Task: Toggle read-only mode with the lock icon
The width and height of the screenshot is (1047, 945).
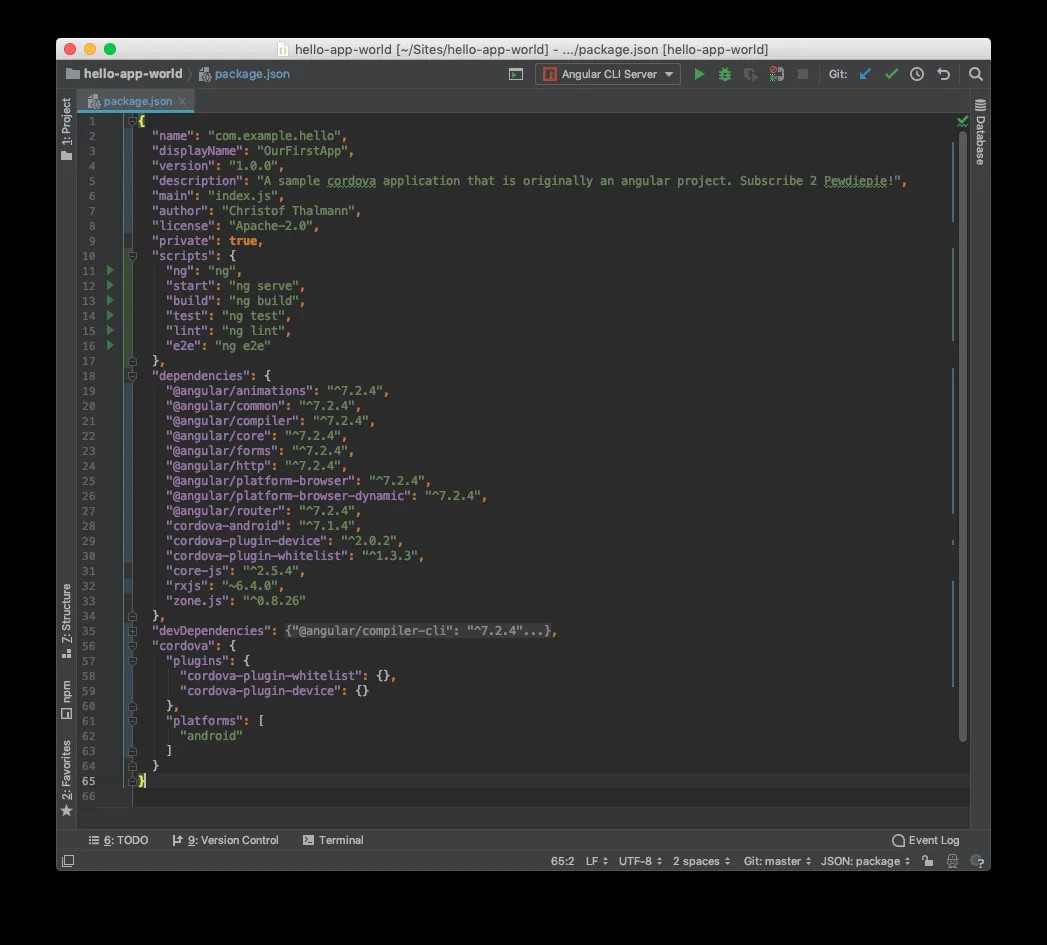Action: (x=927, y=861)
